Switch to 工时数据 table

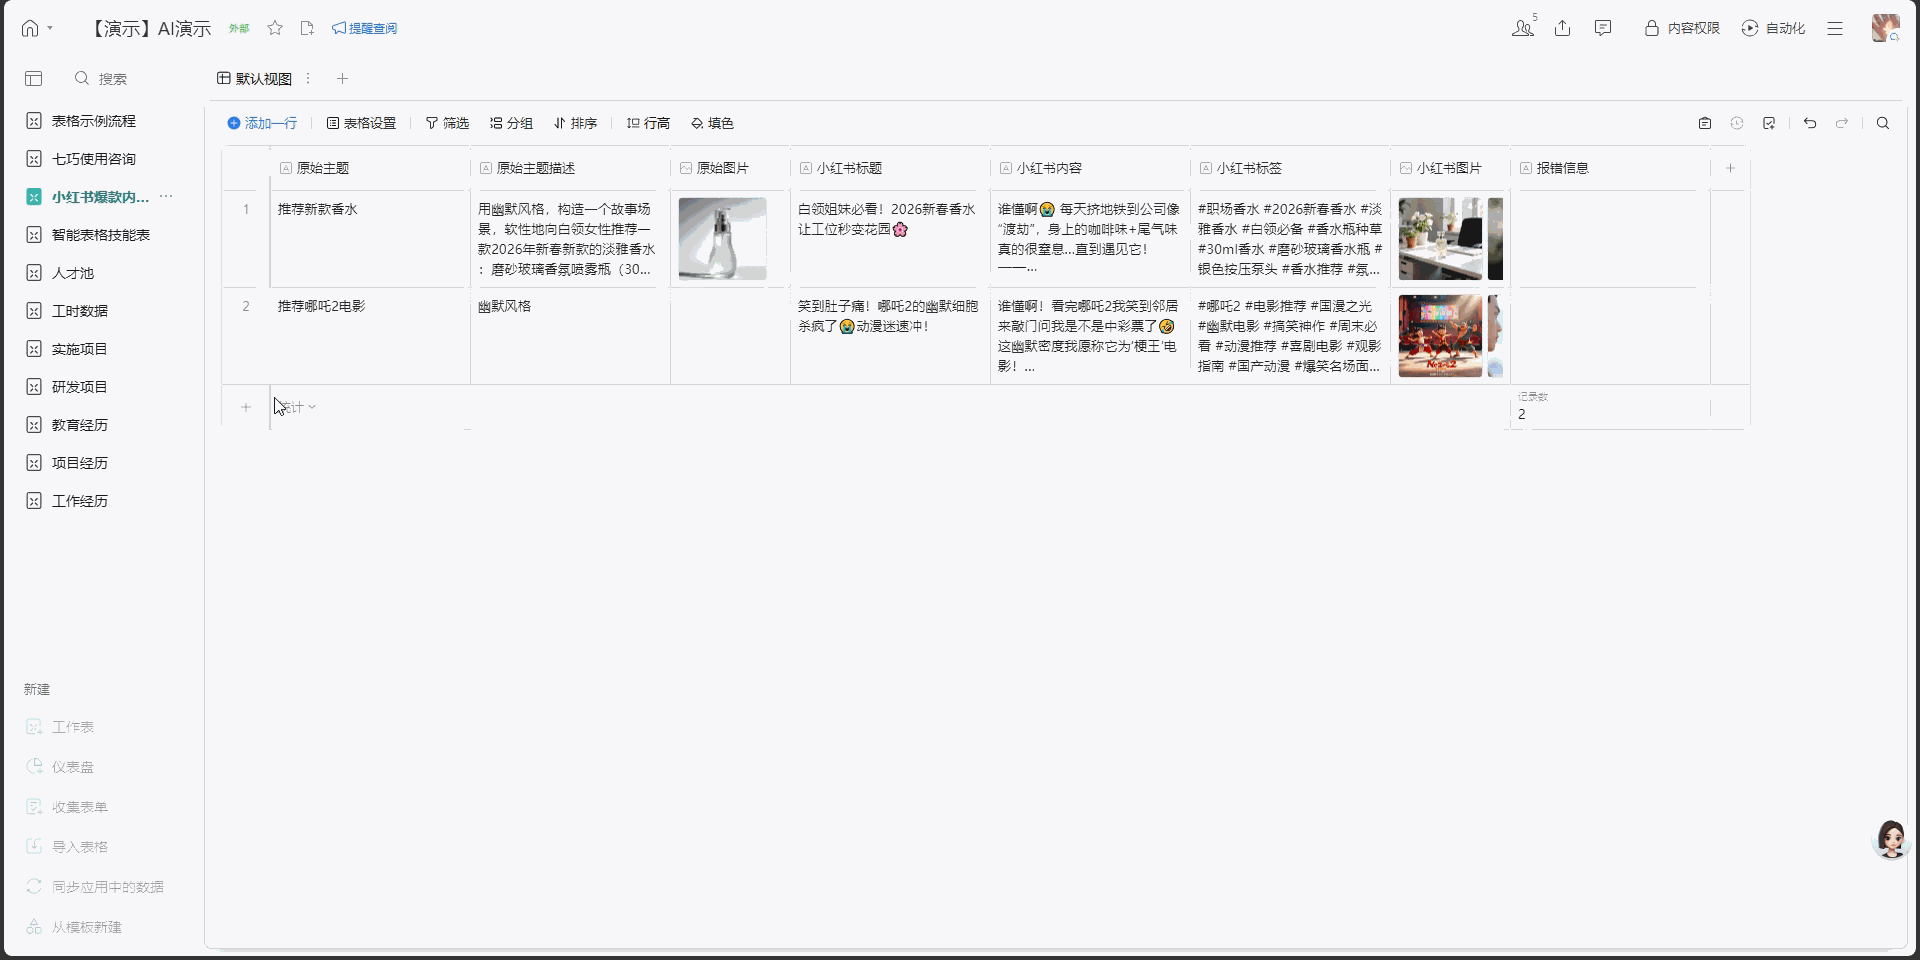[x=78, y=310]
